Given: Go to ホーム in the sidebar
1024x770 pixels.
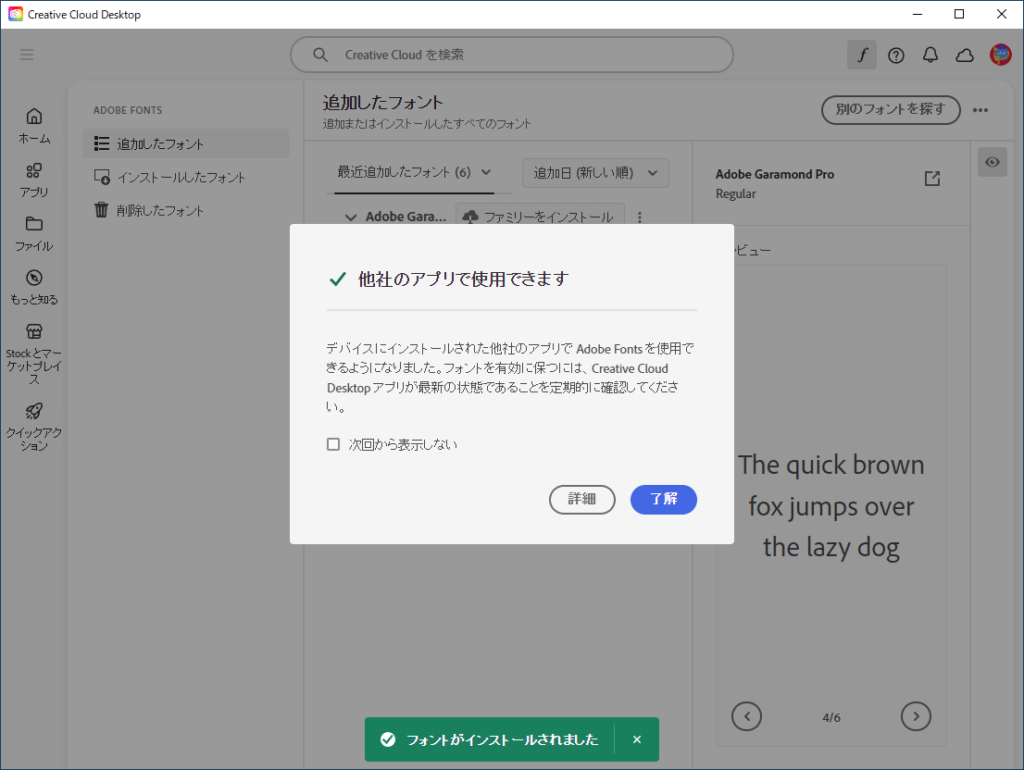Looking at the screenshot, I should [x=34, y=126].
